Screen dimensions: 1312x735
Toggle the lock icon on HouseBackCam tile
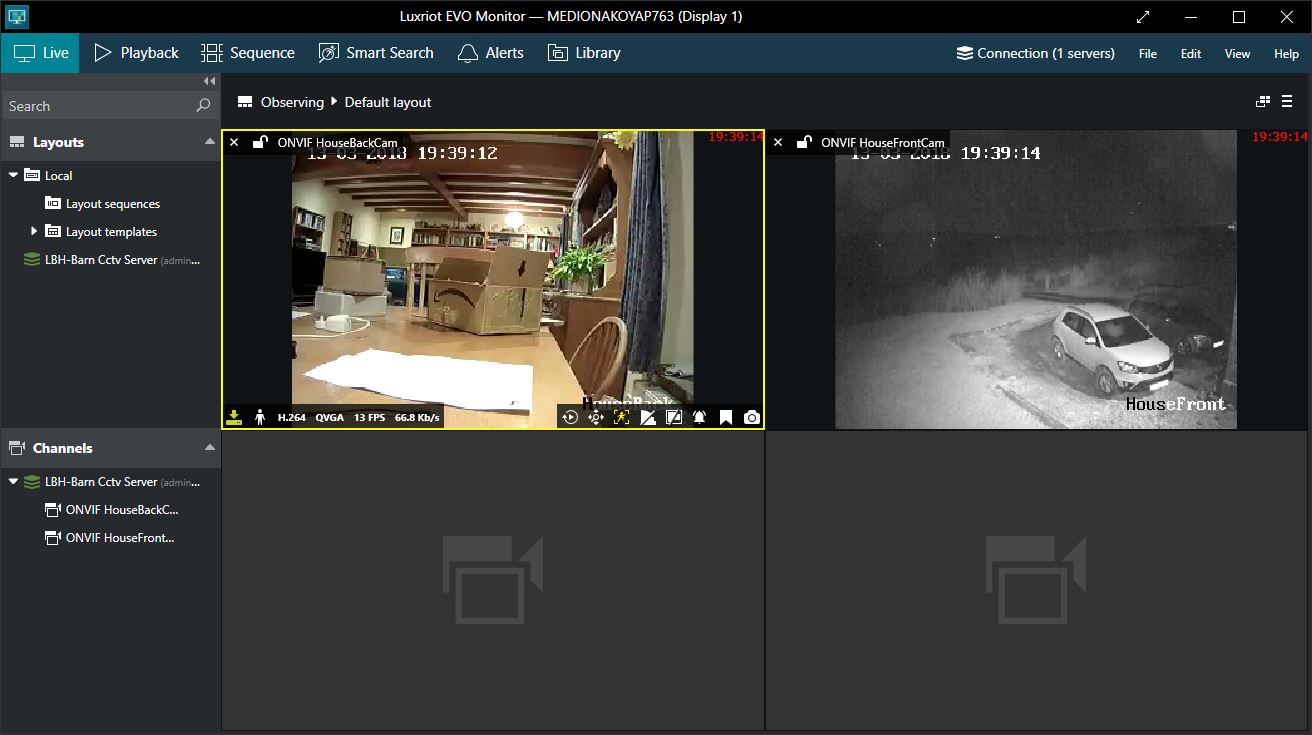click(x=261, y=142)
